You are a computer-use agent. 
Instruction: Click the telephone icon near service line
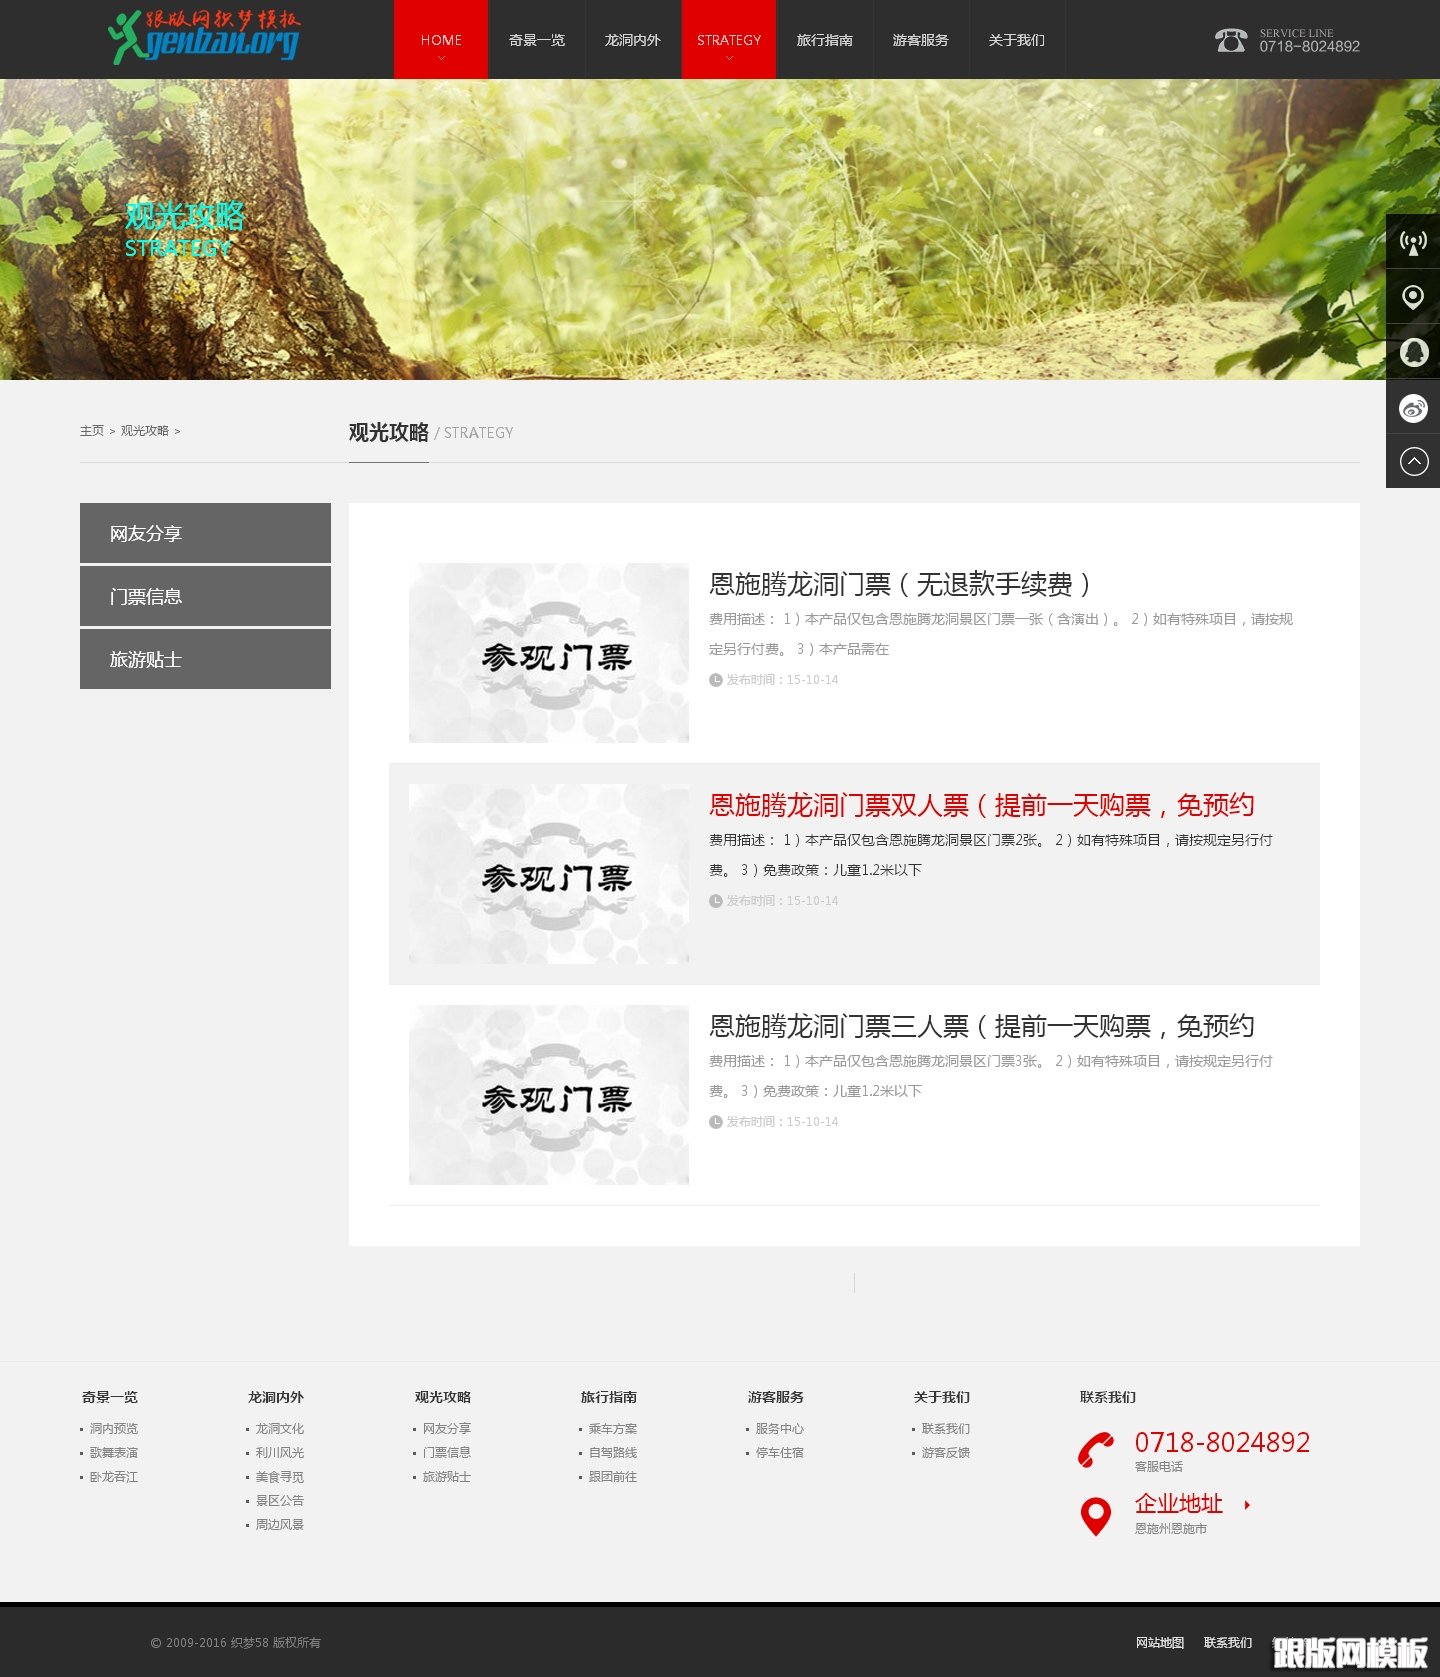pyautogui.click(x=1231, y=40)
